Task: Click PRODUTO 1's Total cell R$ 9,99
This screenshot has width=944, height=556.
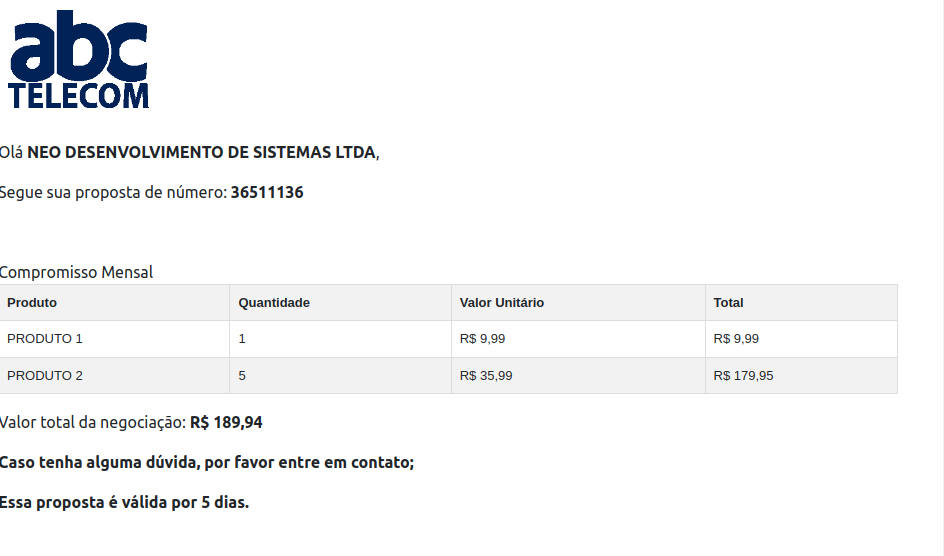Action: (736, 339)
